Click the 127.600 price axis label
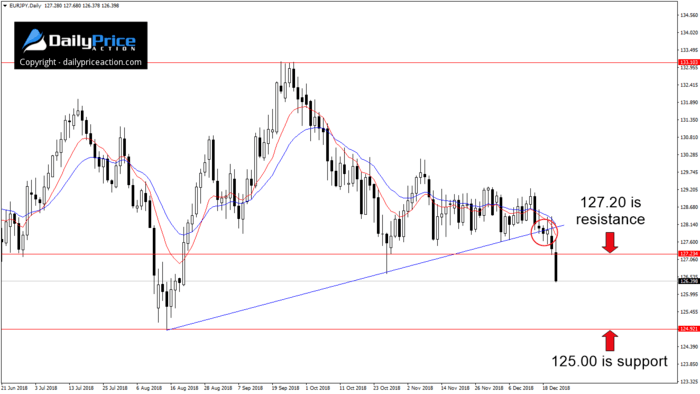This screenshot has height=394, width=700. click(x=689, y=242)
